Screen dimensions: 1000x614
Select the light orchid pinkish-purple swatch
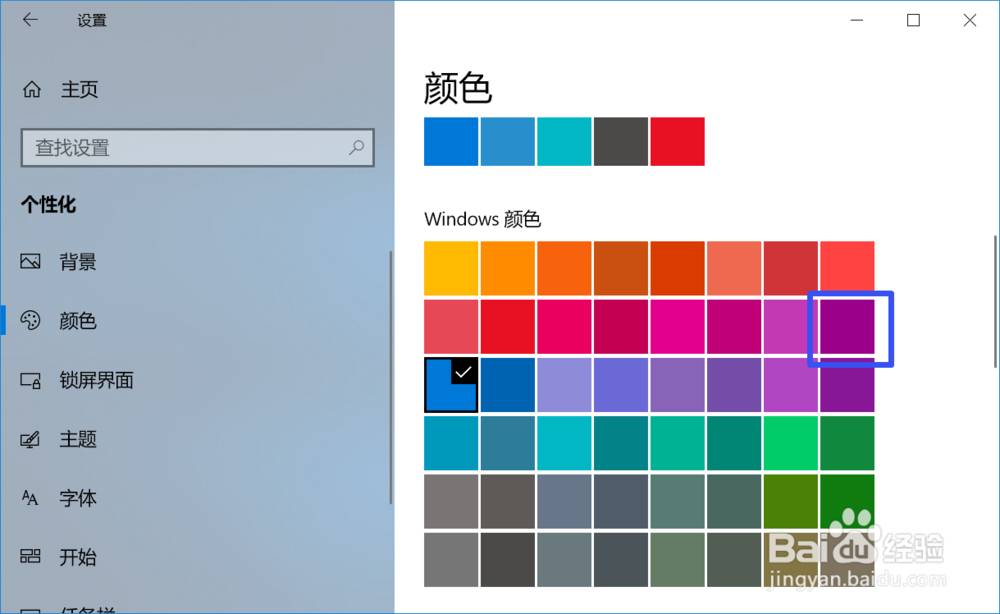pyautogui.click(x=791, y=326)
